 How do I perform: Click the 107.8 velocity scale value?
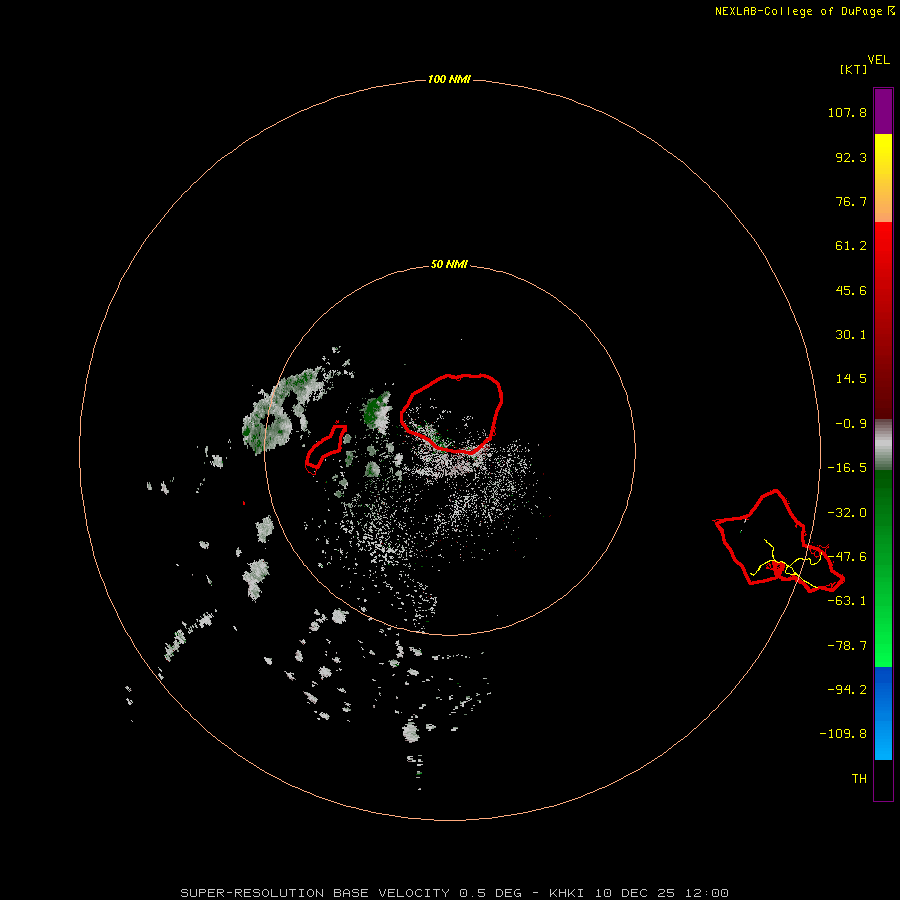(x=847, y=112)
